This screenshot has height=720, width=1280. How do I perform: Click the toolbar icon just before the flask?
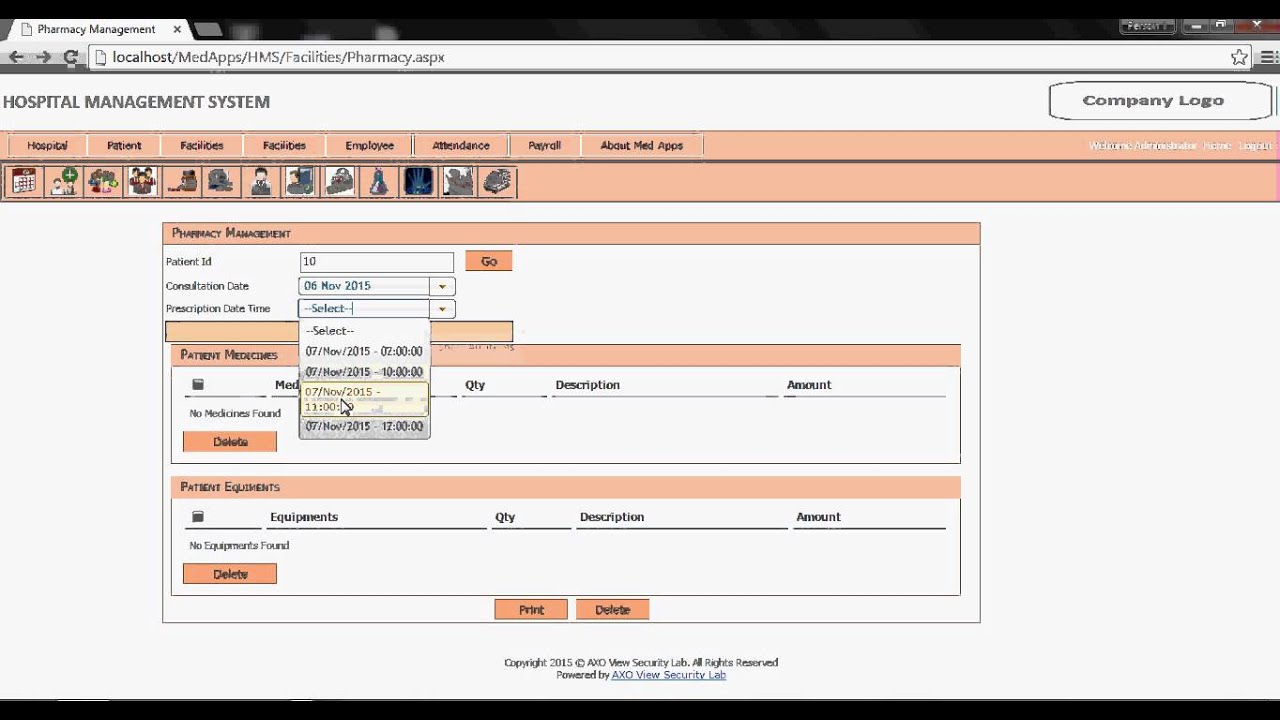tap(340, 182)
